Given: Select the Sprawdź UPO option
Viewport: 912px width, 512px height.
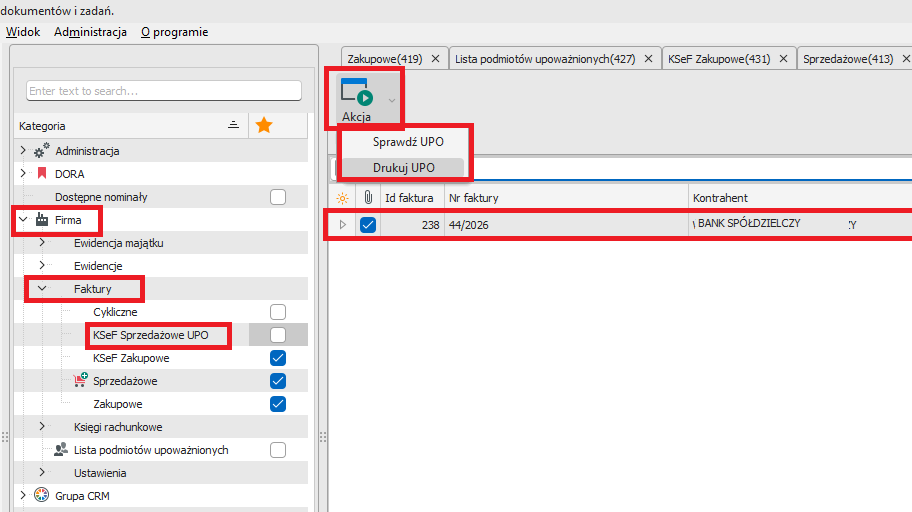Looking at the screenshot, I should click(x=407, y=142).
